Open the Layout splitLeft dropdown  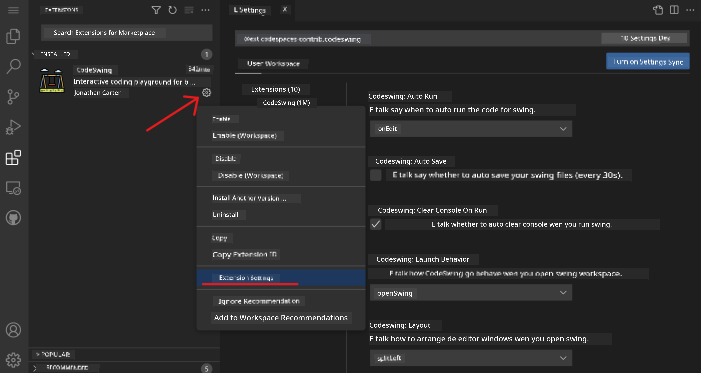point(471,358)
